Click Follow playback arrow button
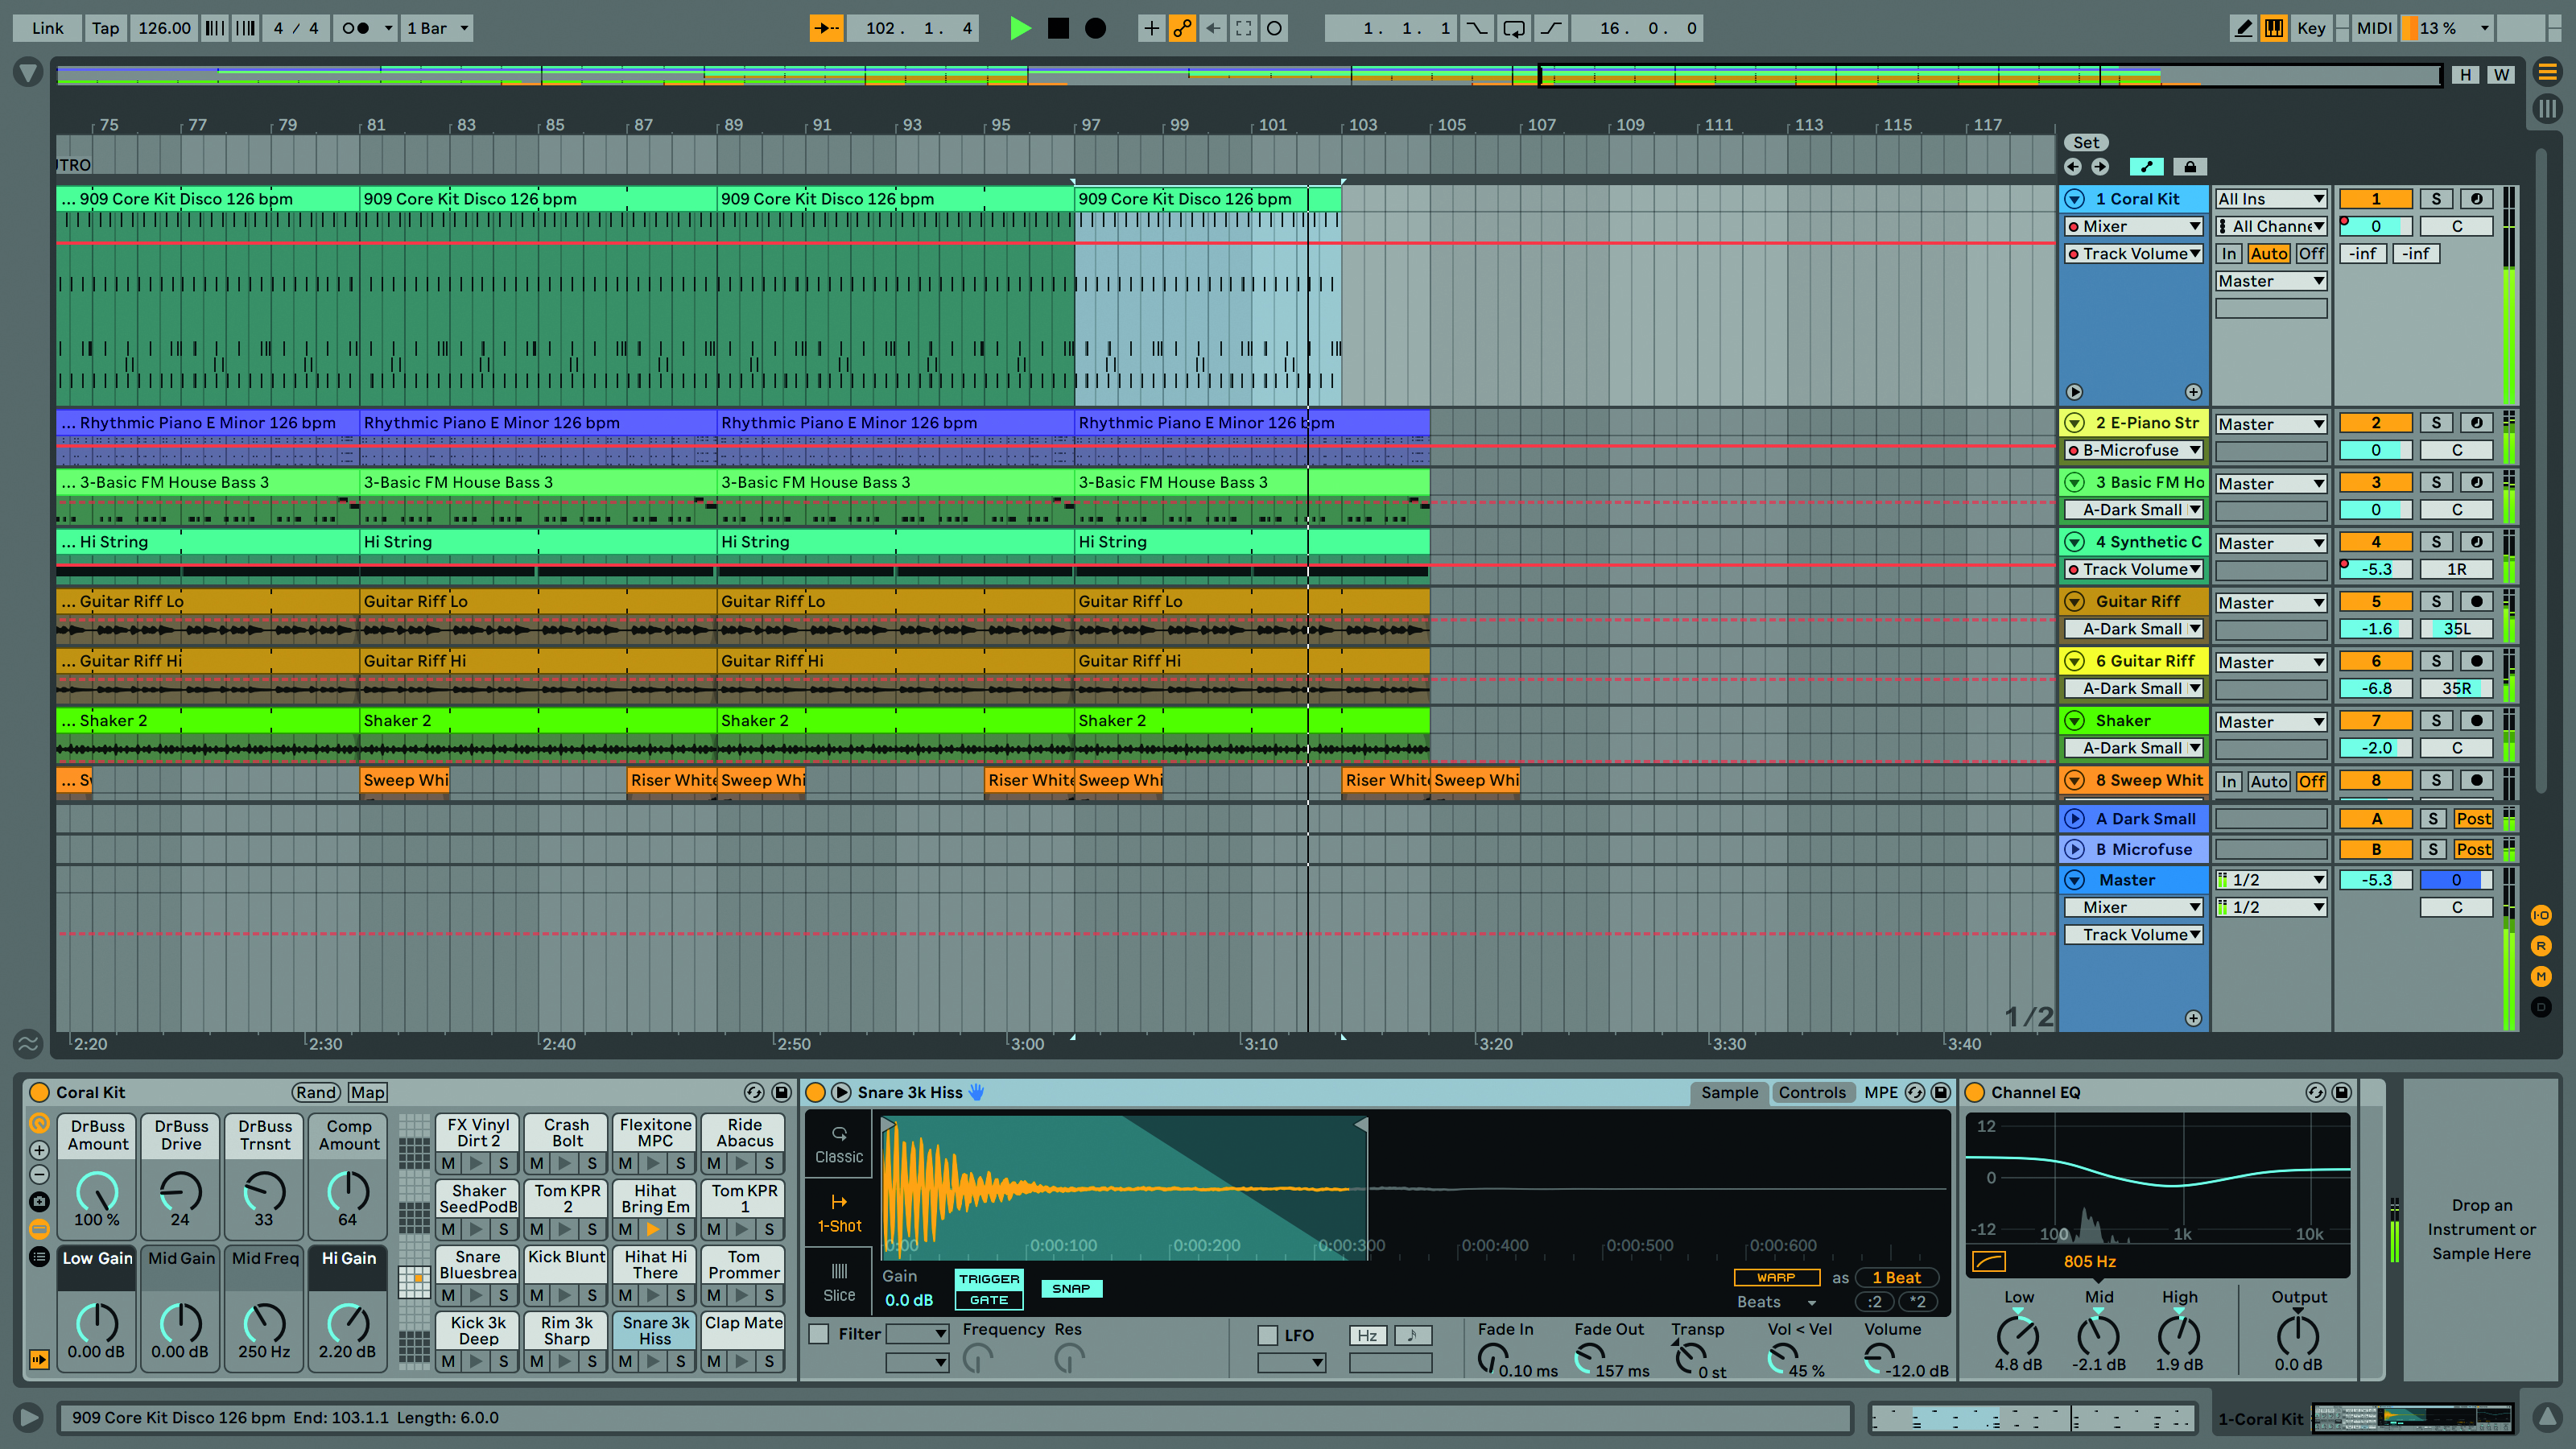The height and width of the screenshot is (1449, 2576). tap(826, 28)
